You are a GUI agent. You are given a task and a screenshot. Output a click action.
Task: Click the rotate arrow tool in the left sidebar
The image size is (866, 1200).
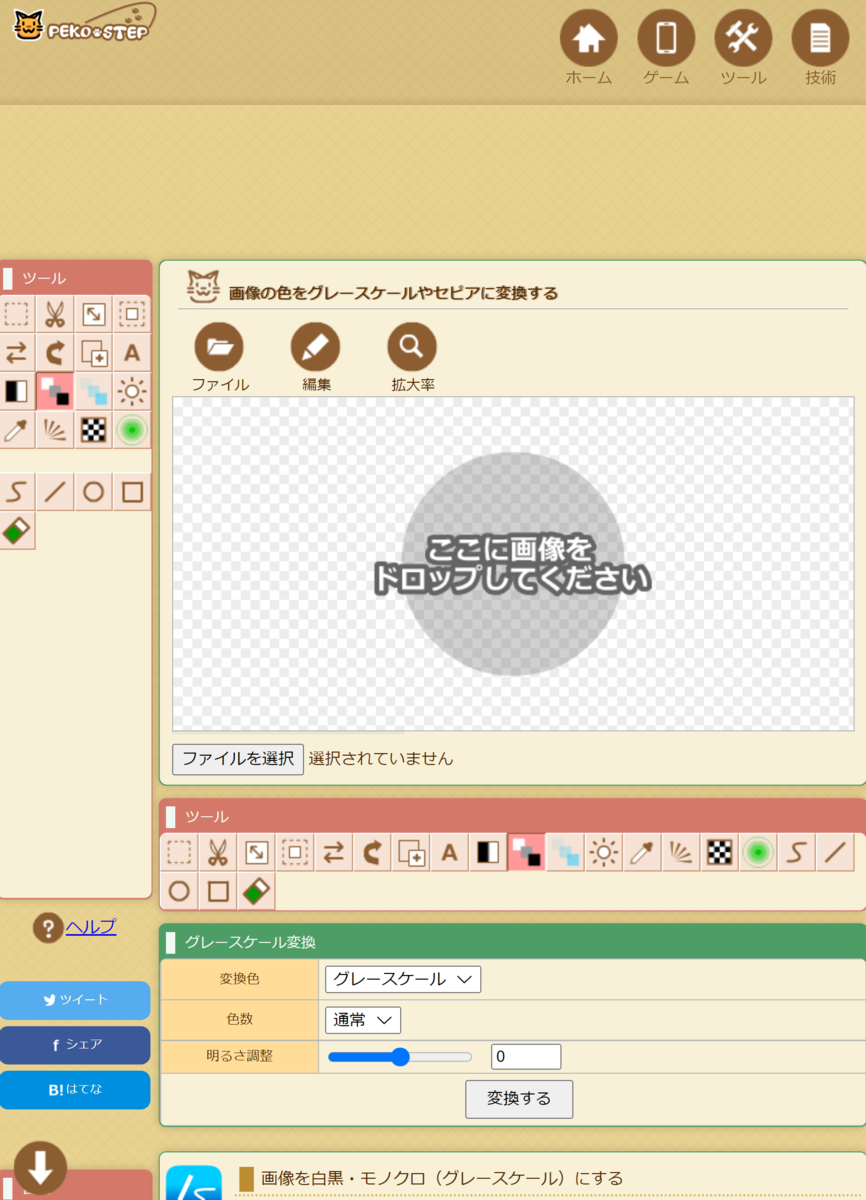pyautogui.click(x=55, y=353)
